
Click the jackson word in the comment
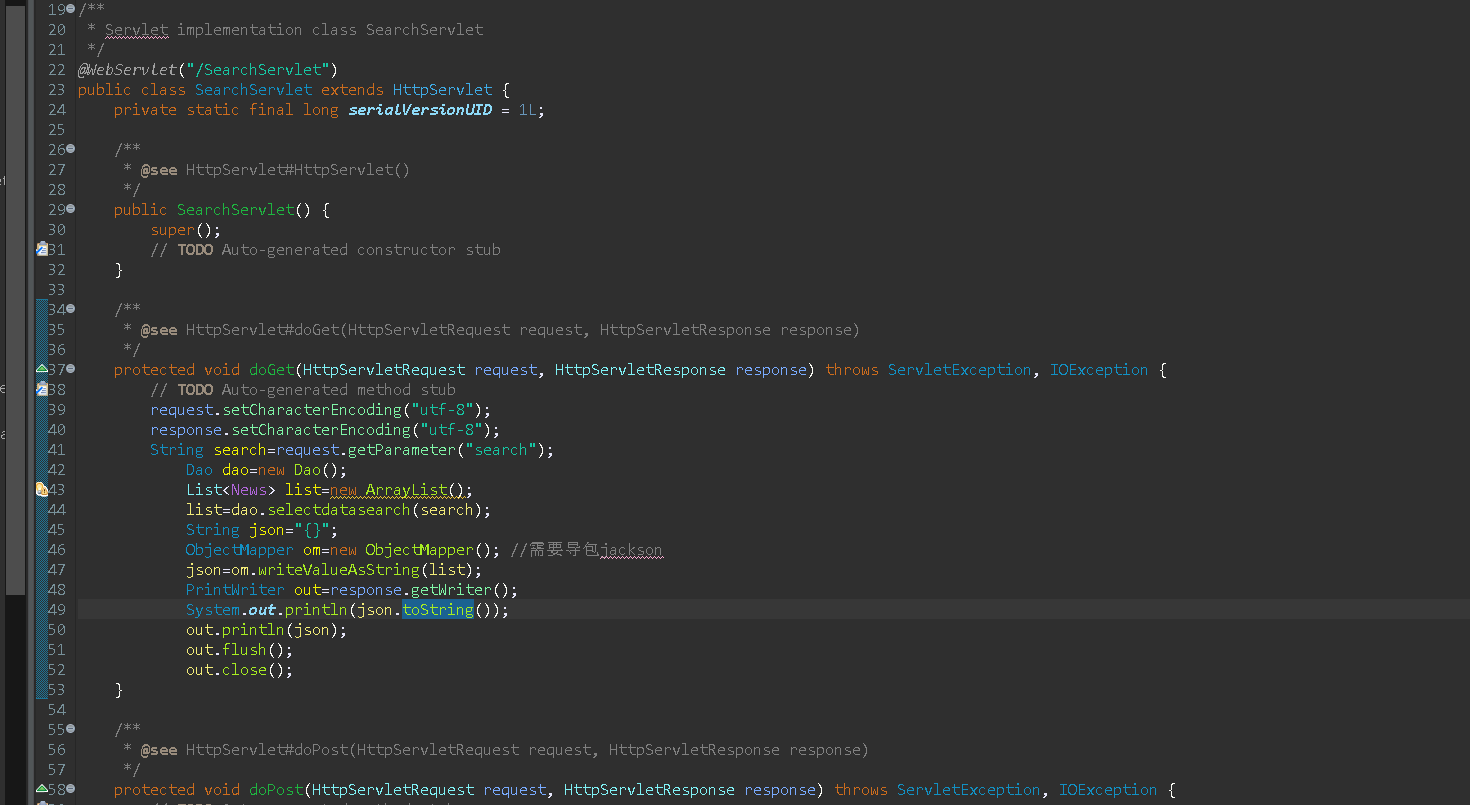631,550
